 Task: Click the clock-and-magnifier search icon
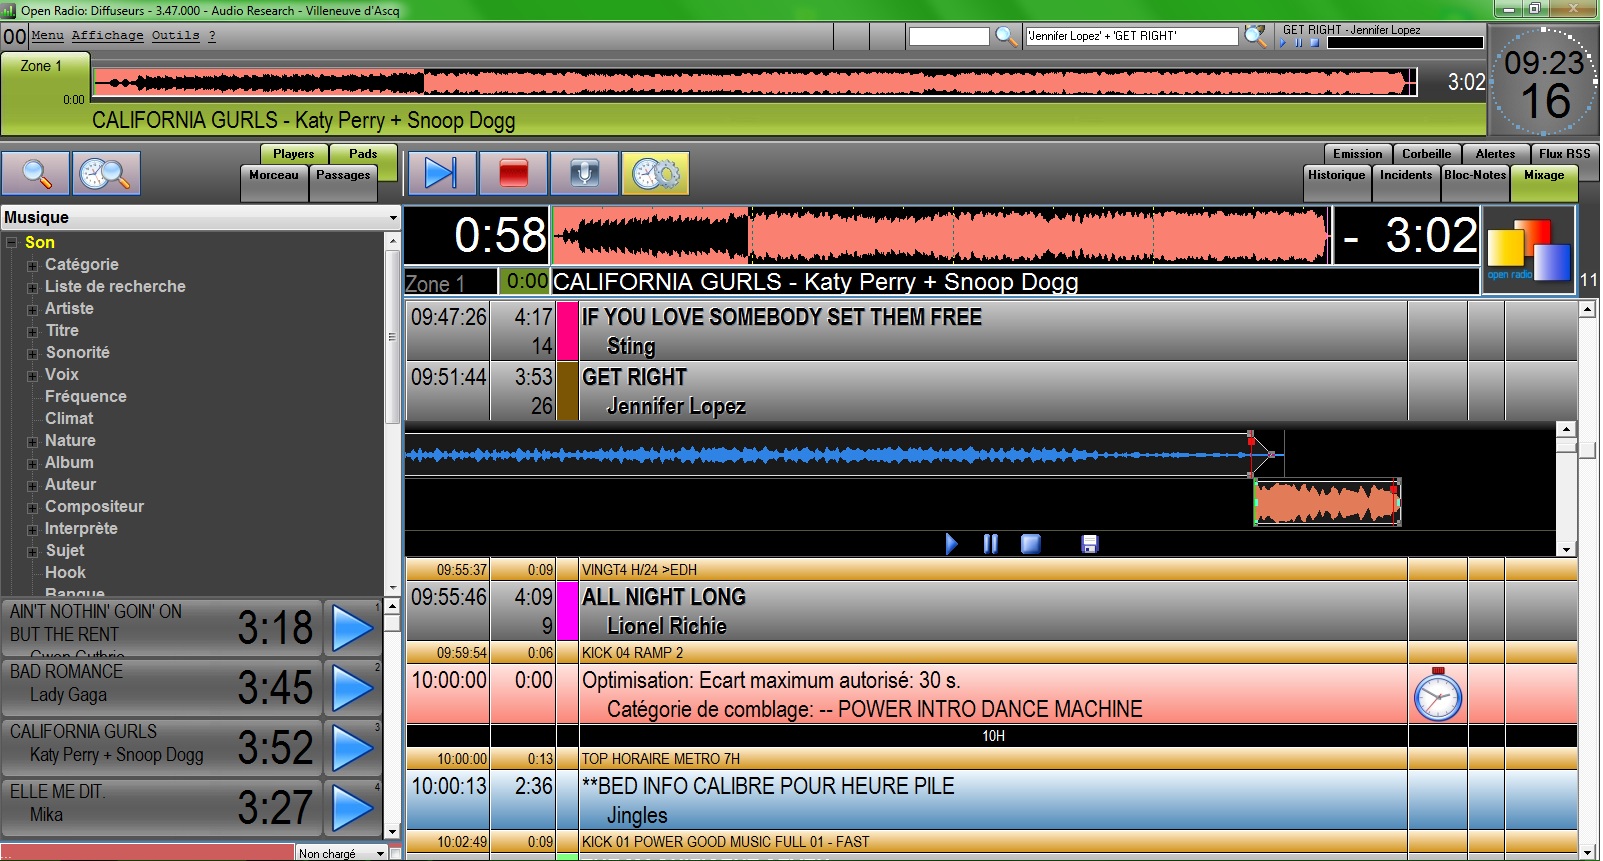(x=105, y=174)
